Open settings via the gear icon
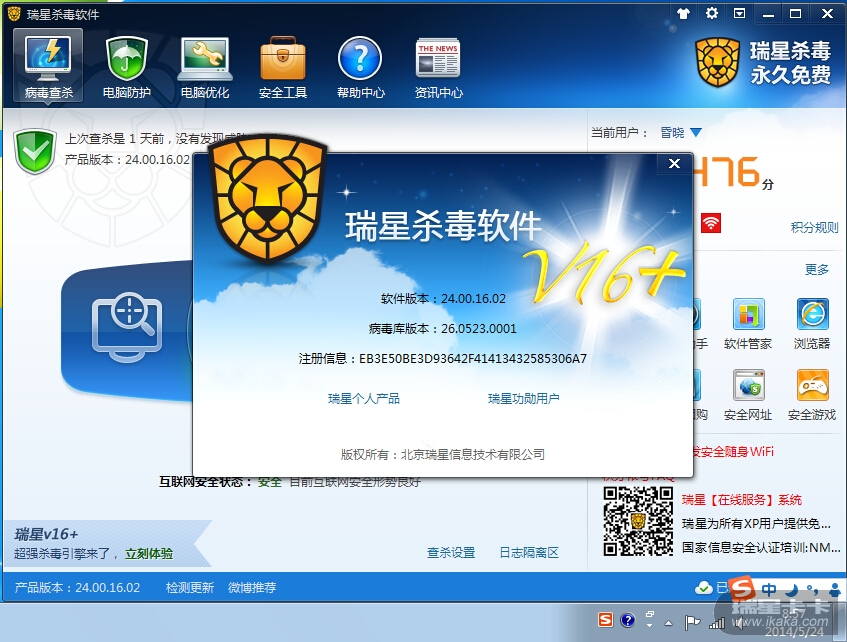The height and width of the screenshot is (642, 847). click(x=712, y=13)
